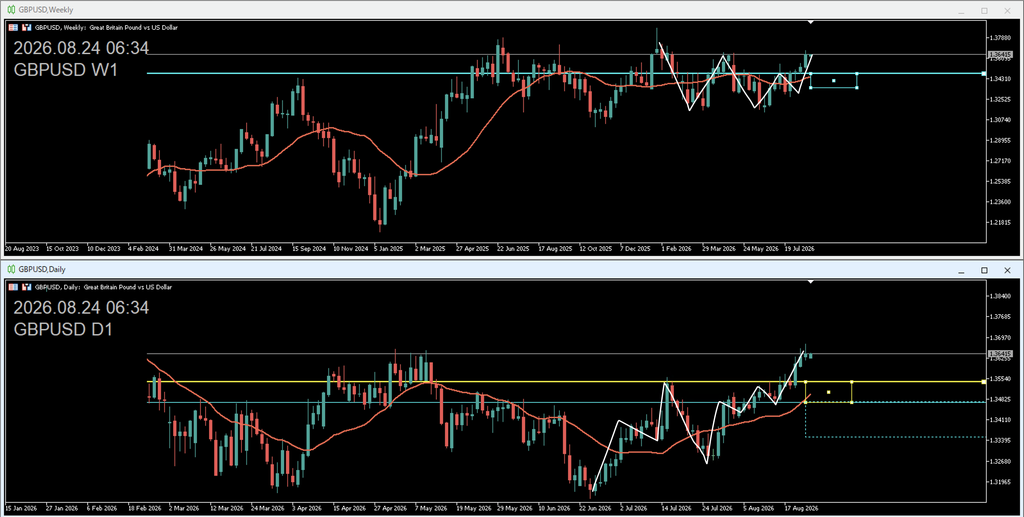
Task: Click the 20 Aug 2023 date on Weekly time axis
Action: coord(22,249)
